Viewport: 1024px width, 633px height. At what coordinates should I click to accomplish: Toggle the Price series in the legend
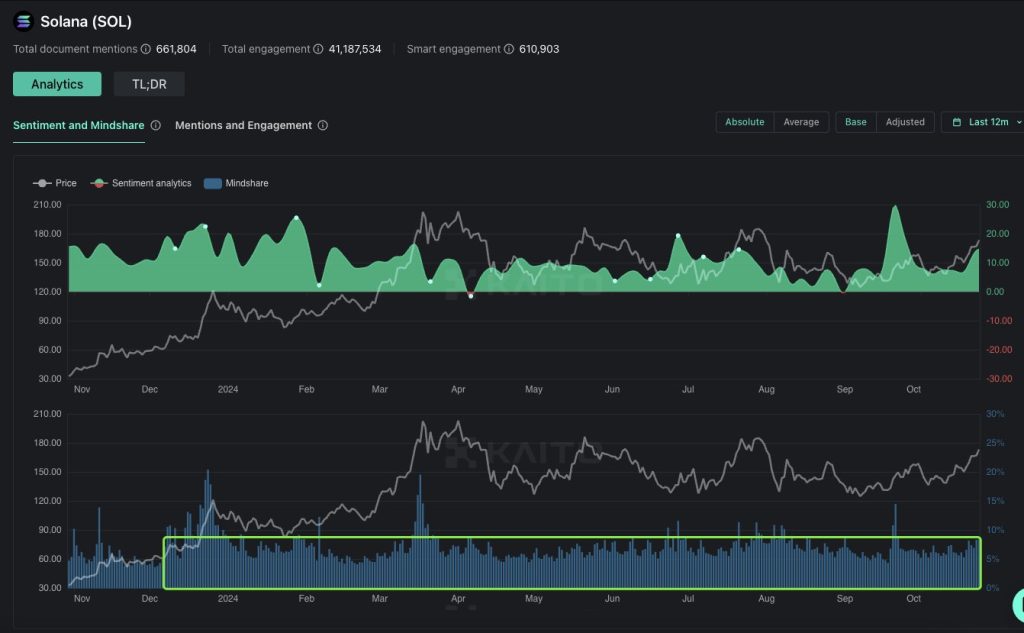click(x=55, y=184)
